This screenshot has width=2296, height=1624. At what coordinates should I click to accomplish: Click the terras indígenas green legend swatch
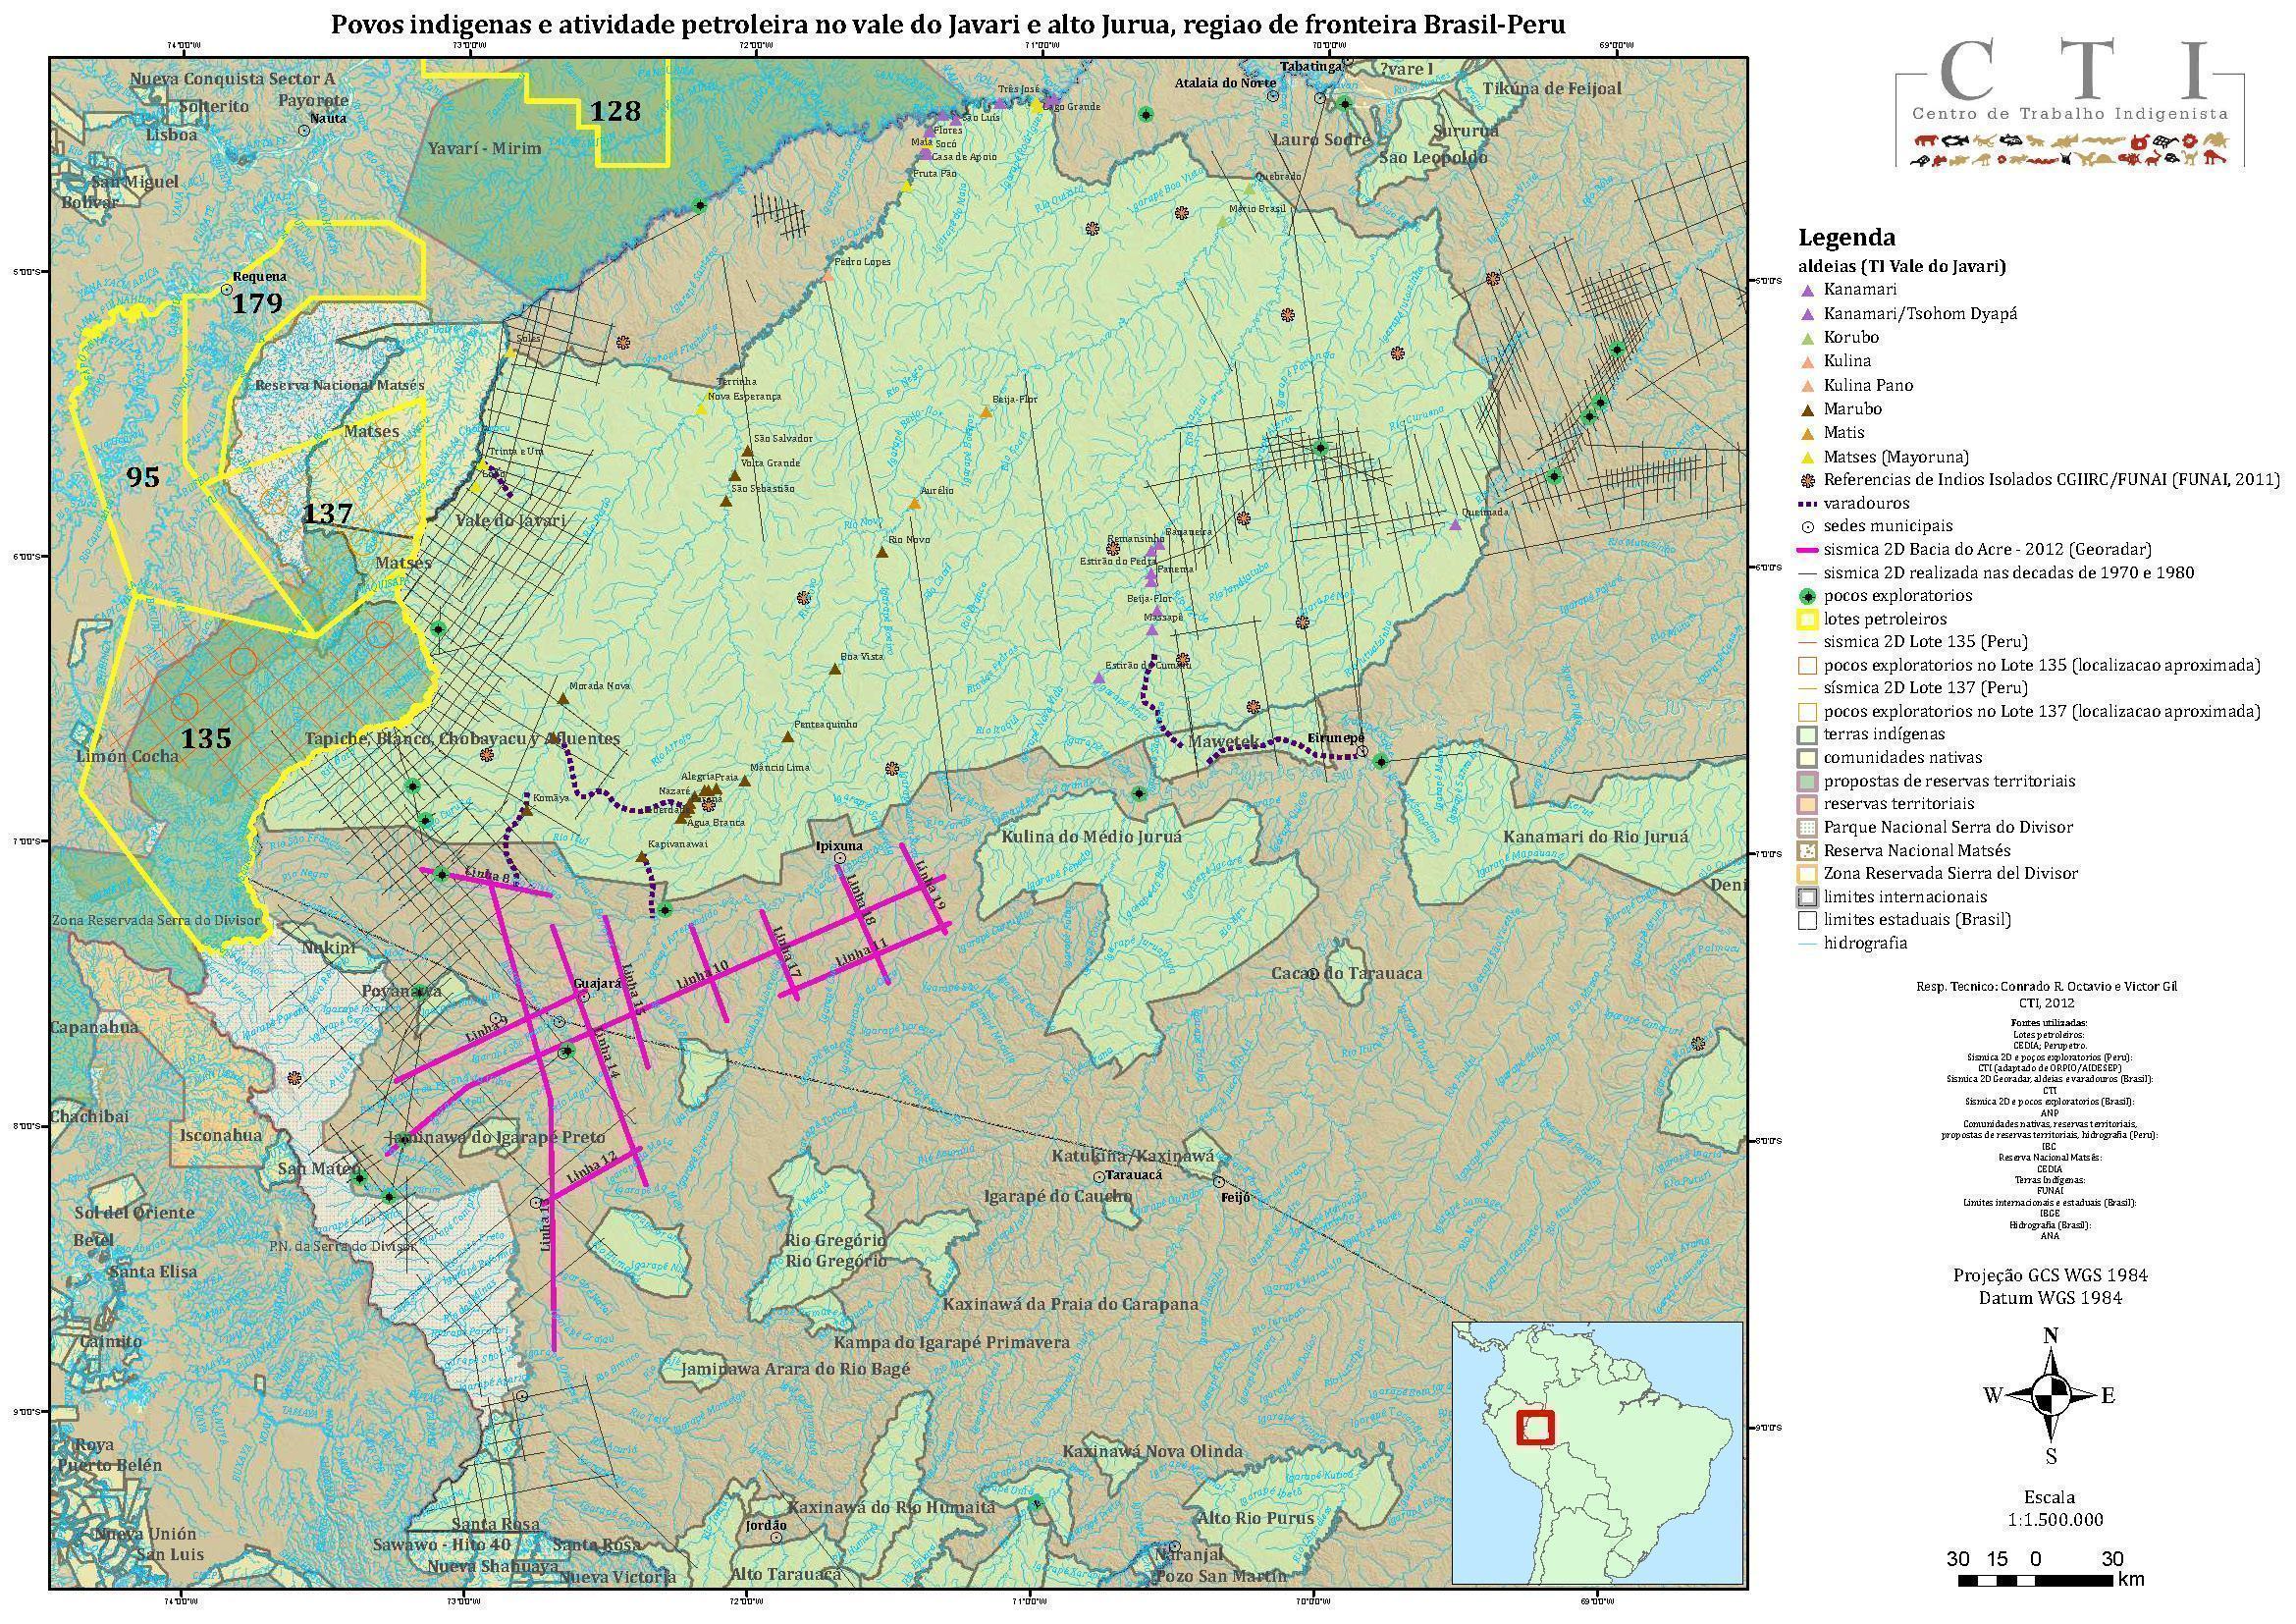click(1806, 735)
